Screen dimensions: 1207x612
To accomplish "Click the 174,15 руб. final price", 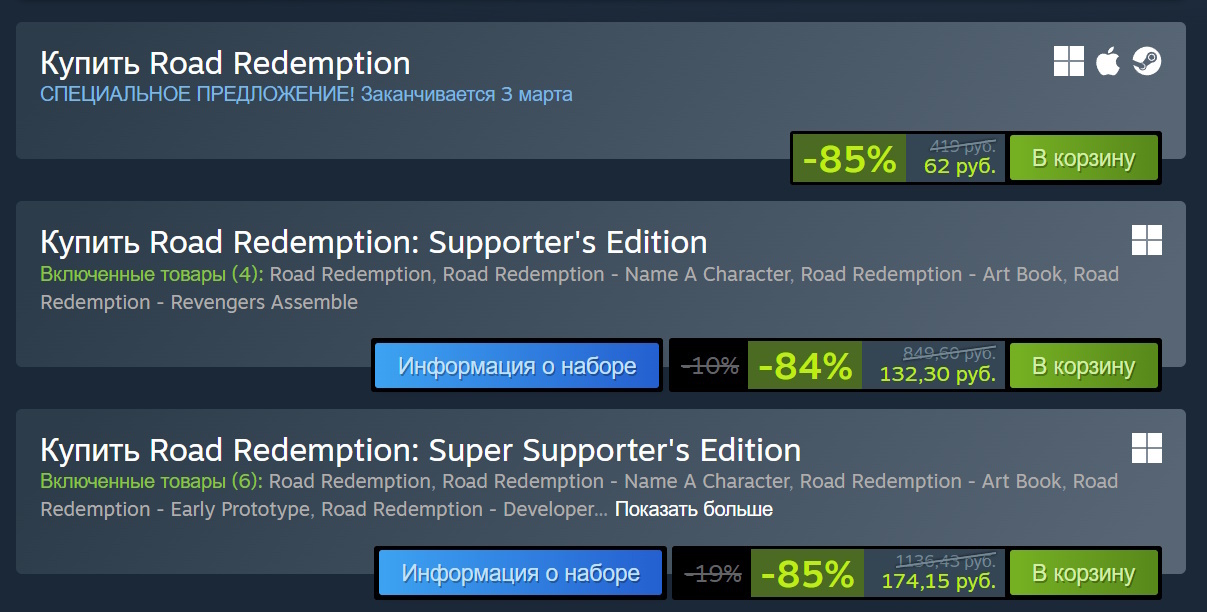I will [x=938, y=581].
